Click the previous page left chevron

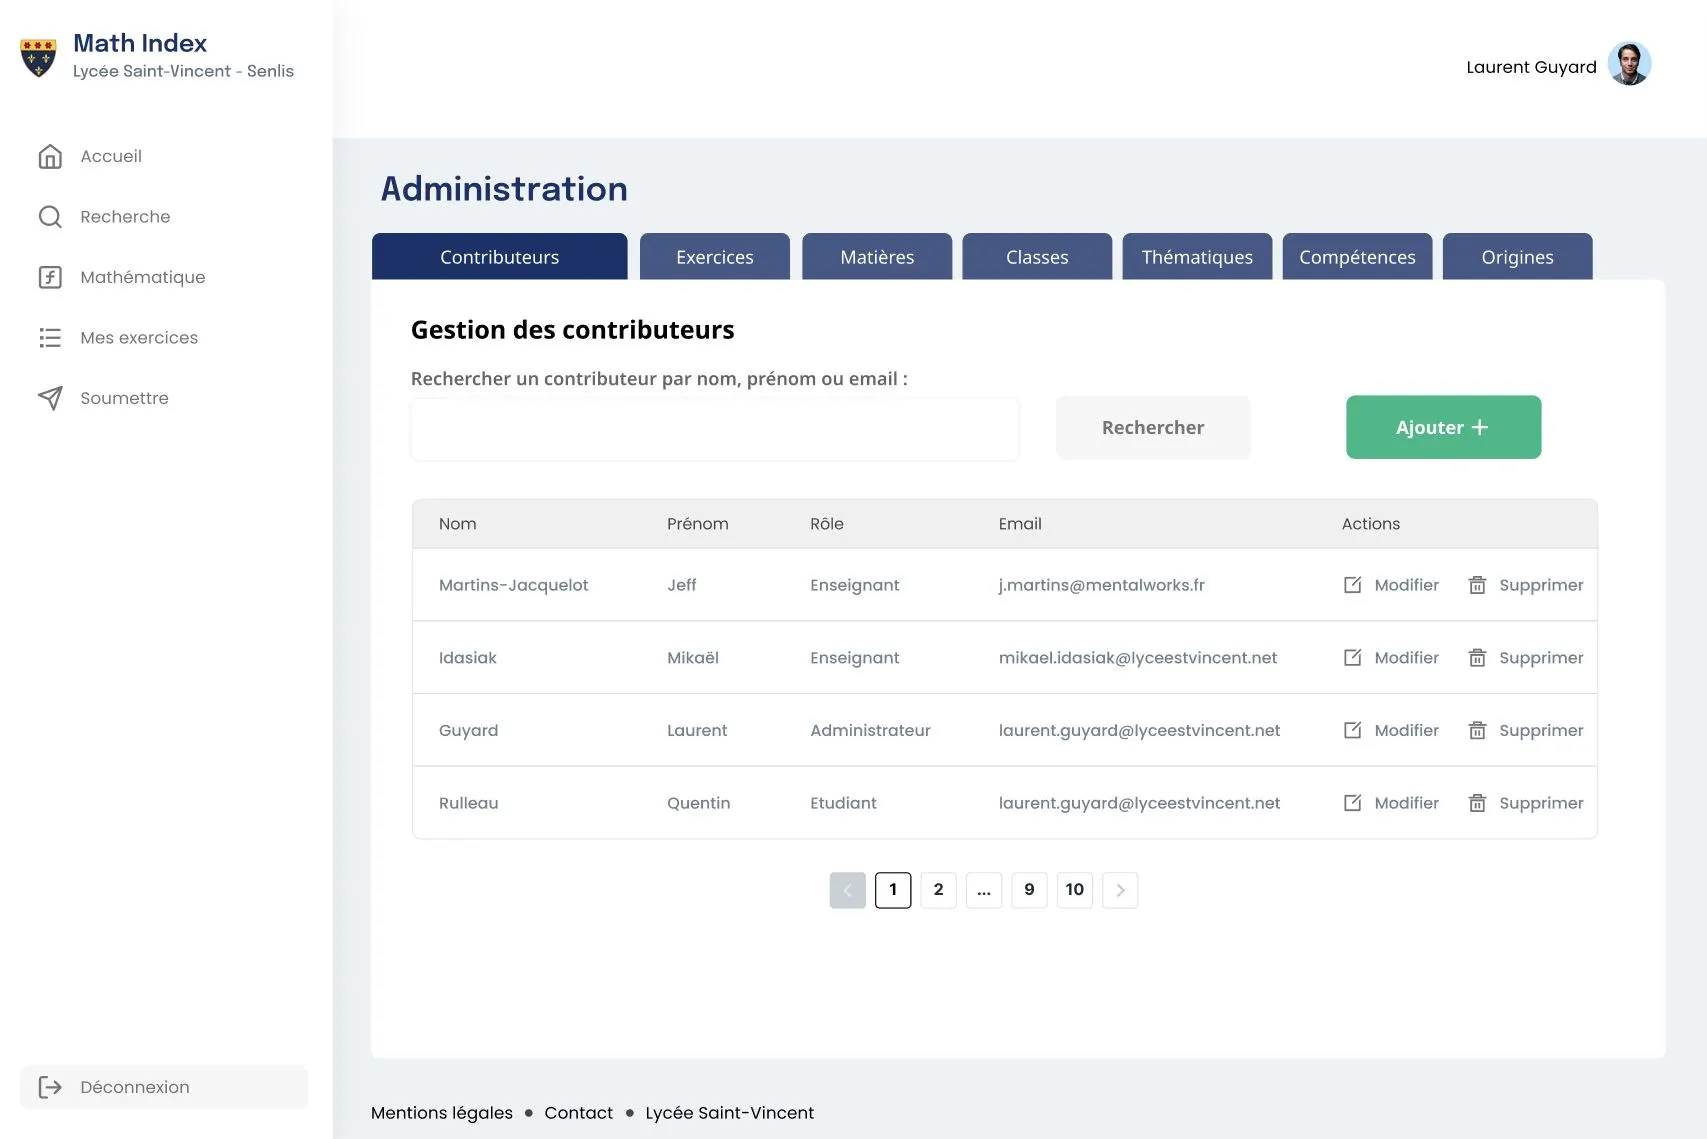847,890
